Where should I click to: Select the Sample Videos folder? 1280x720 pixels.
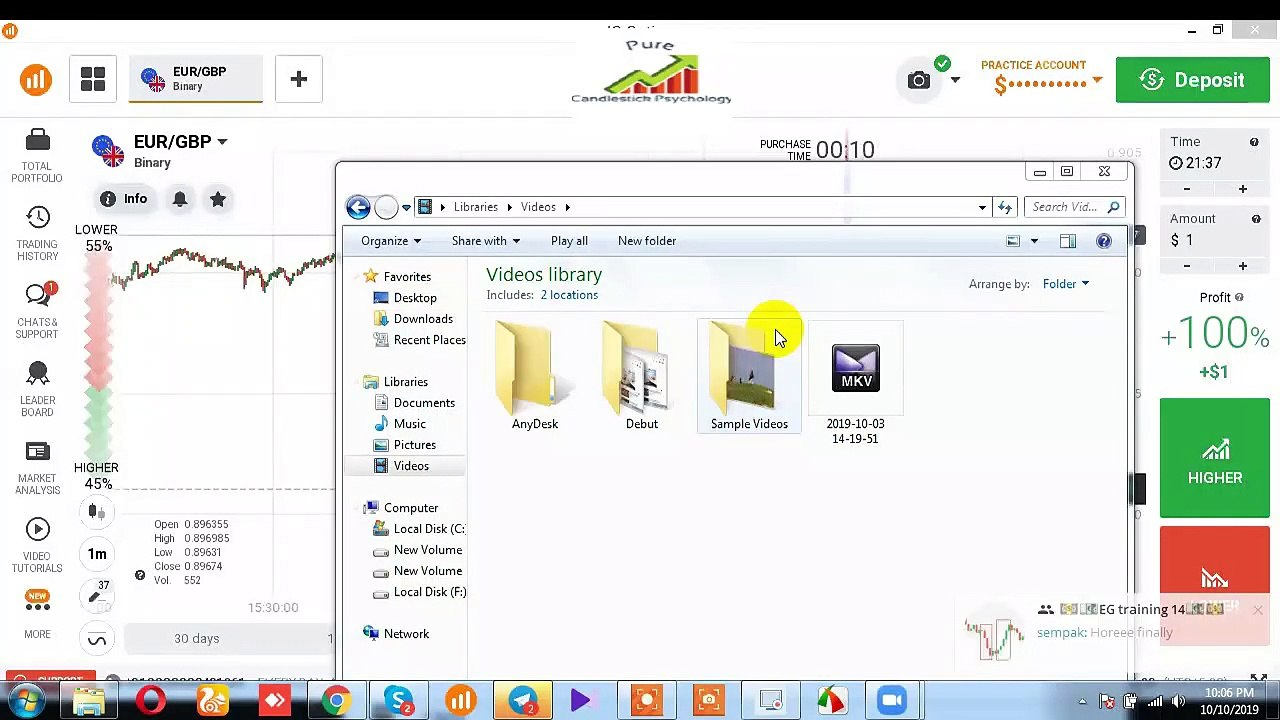749,377
